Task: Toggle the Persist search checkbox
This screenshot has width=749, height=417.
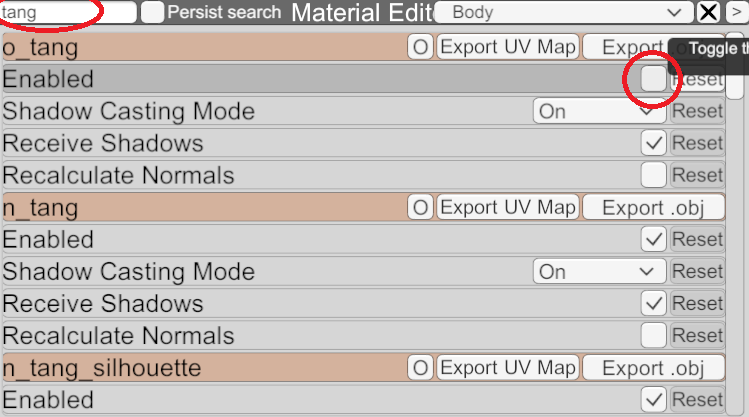Action: (153, 12)
